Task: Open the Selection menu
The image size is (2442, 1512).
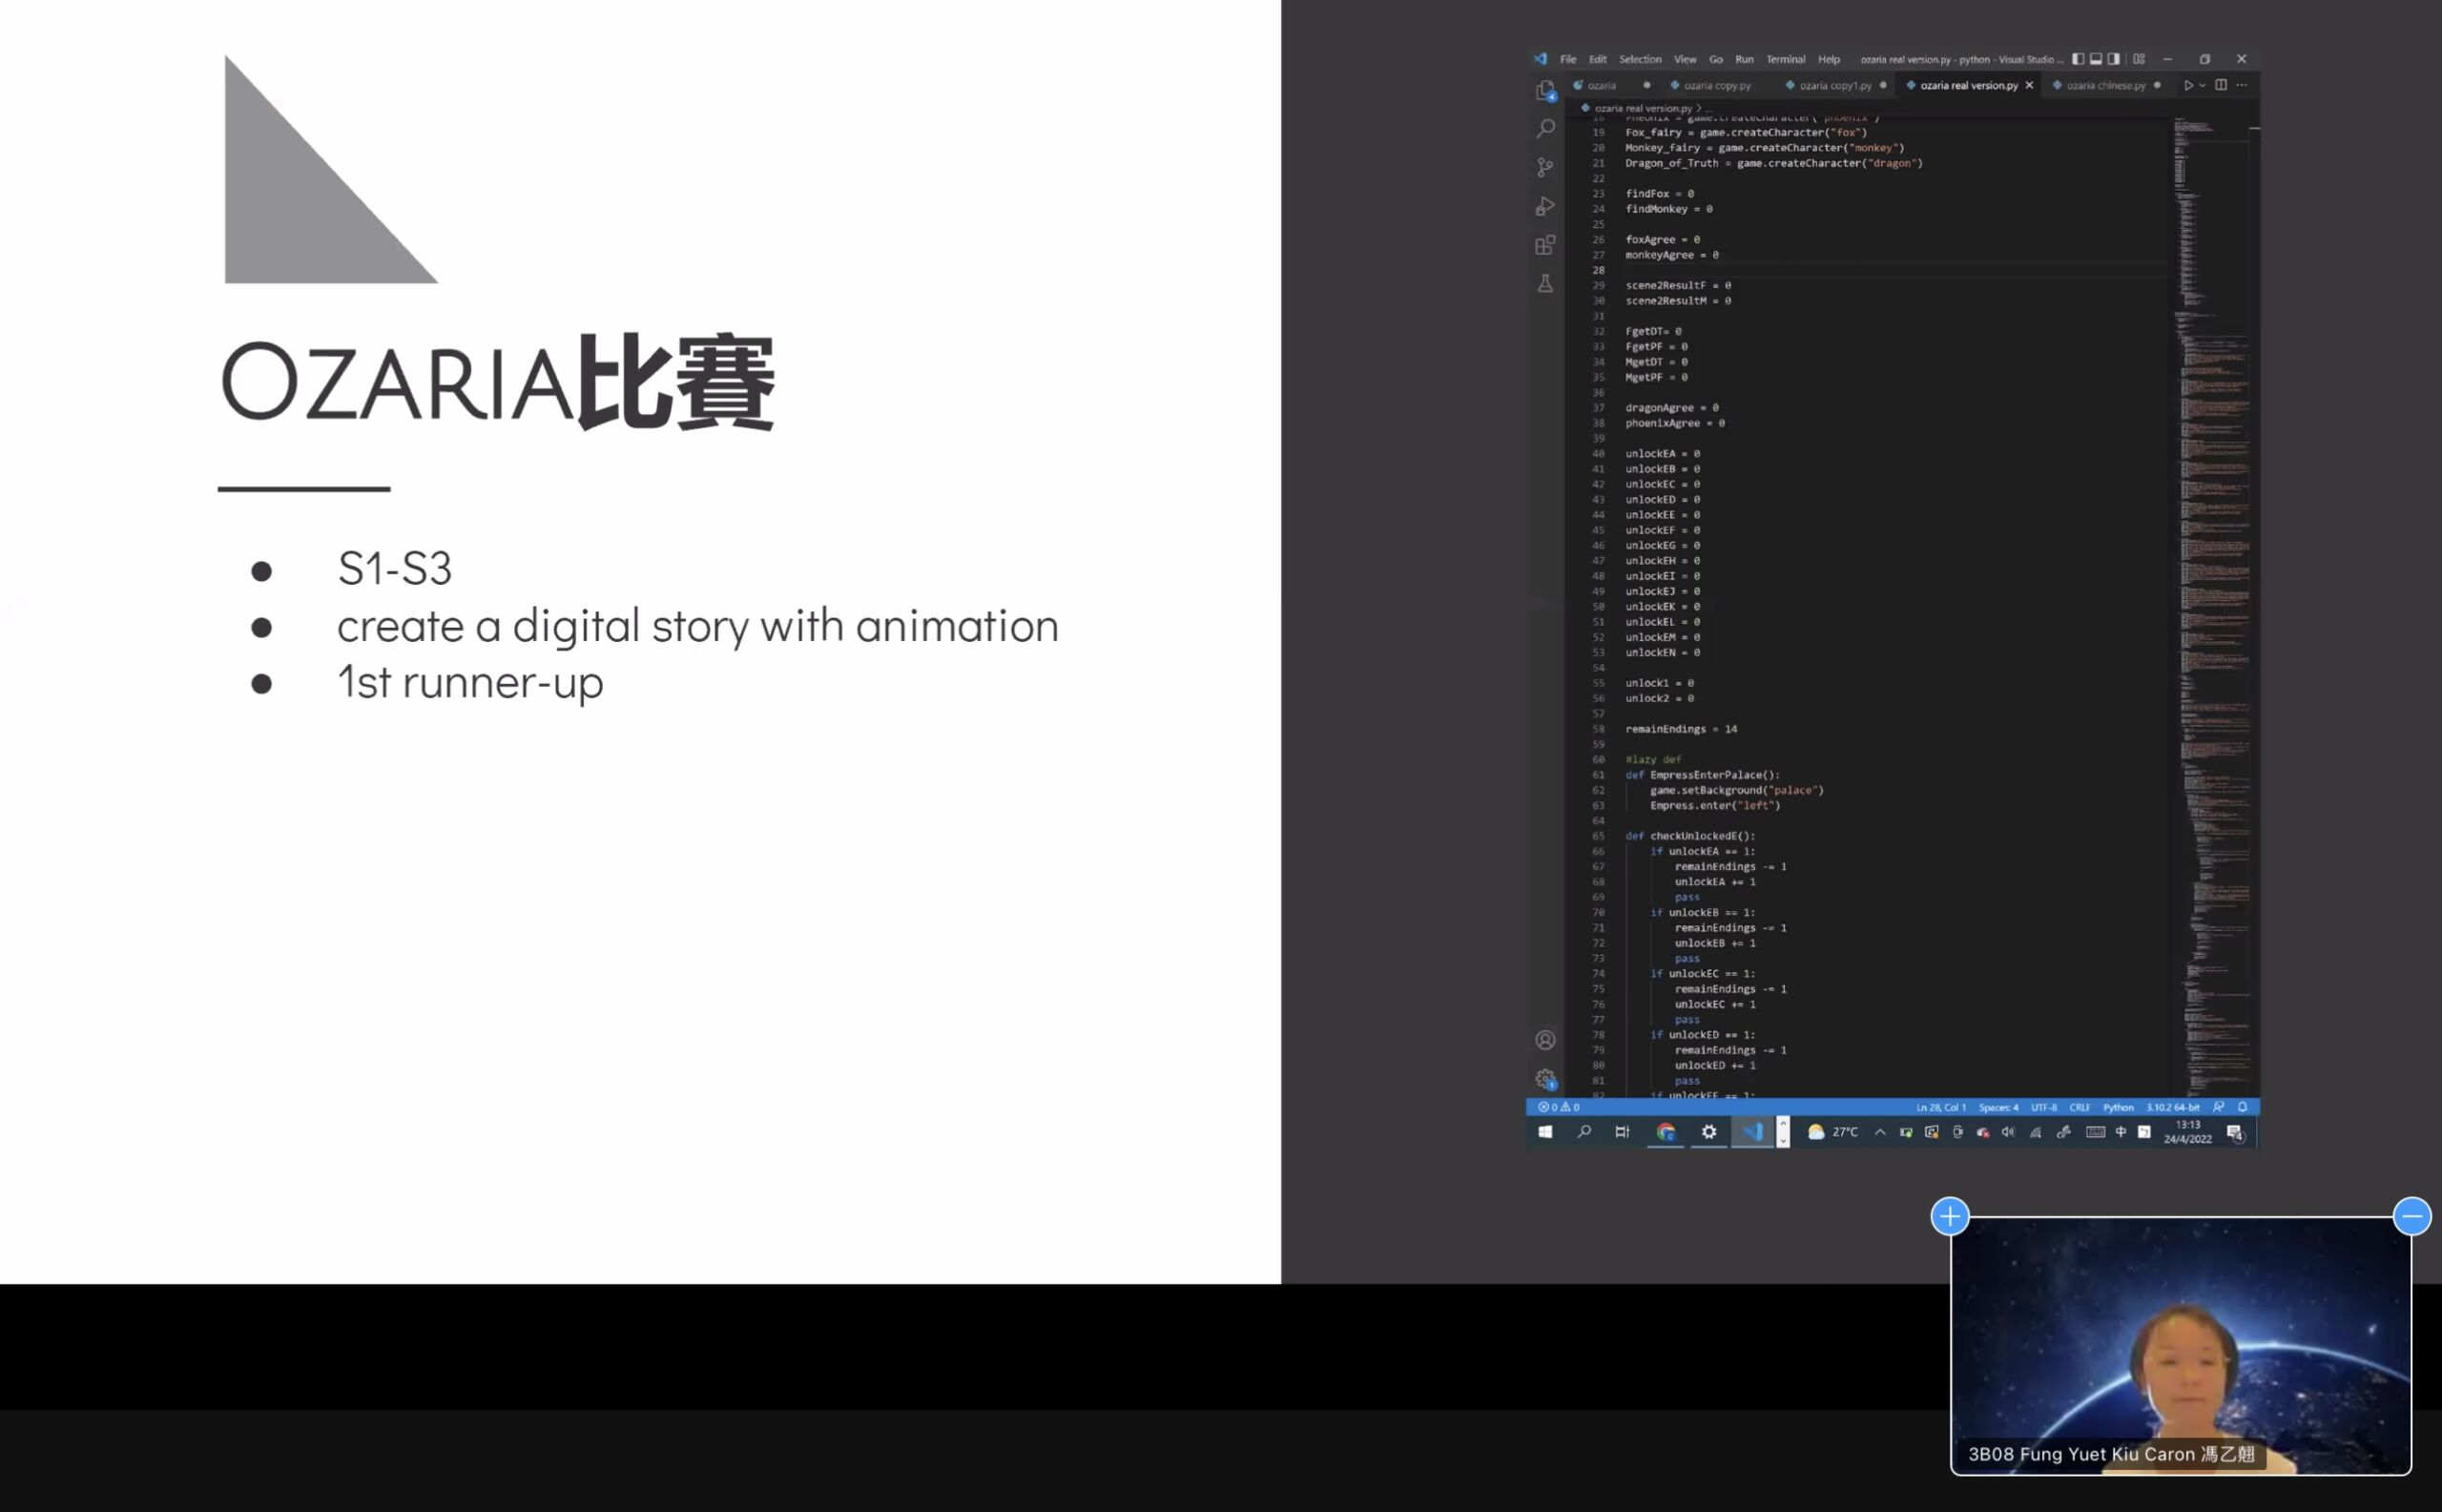Action: point(1640,59)
